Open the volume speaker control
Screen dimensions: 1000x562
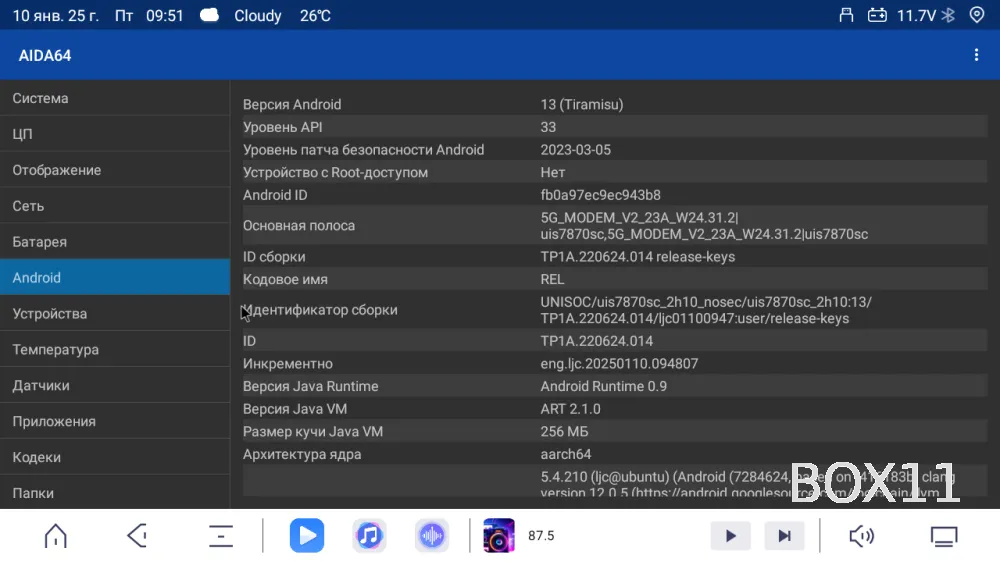click(862, 536)
